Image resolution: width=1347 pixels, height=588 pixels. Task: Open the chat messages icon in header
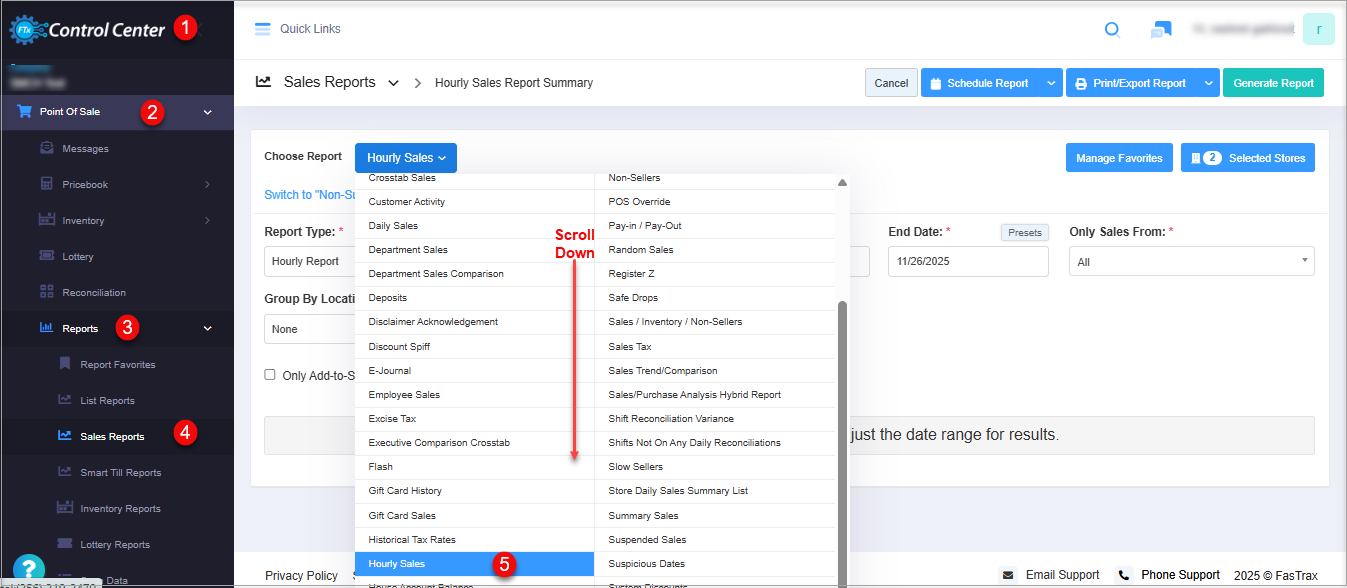(1160, 30)
